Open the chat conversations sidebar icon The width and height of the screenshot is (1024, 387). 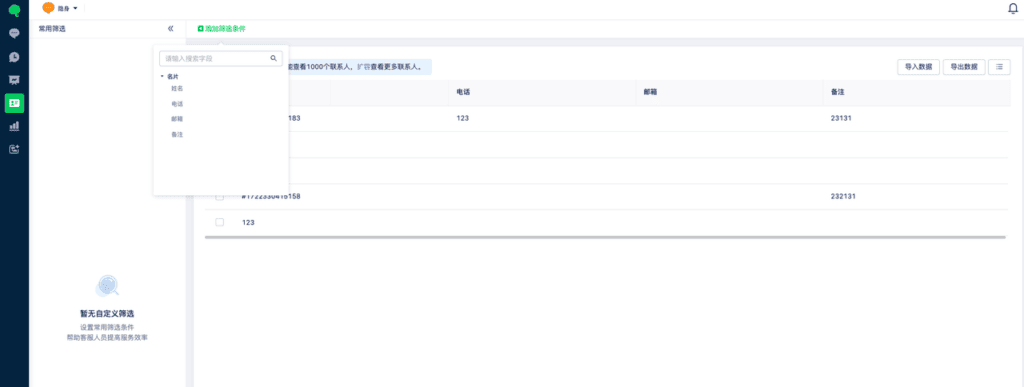point(14,33)
